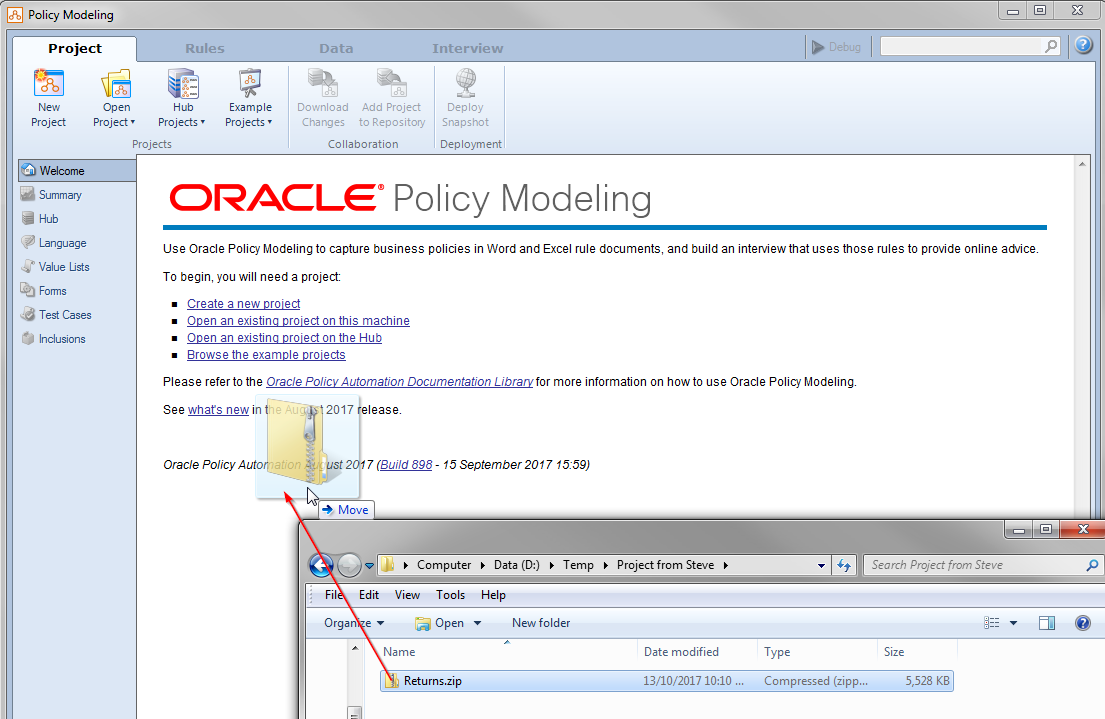Screen dimensions: 1105x719
Task: Click Open an existing project on this machine
Action: click(x=298, y=321)
